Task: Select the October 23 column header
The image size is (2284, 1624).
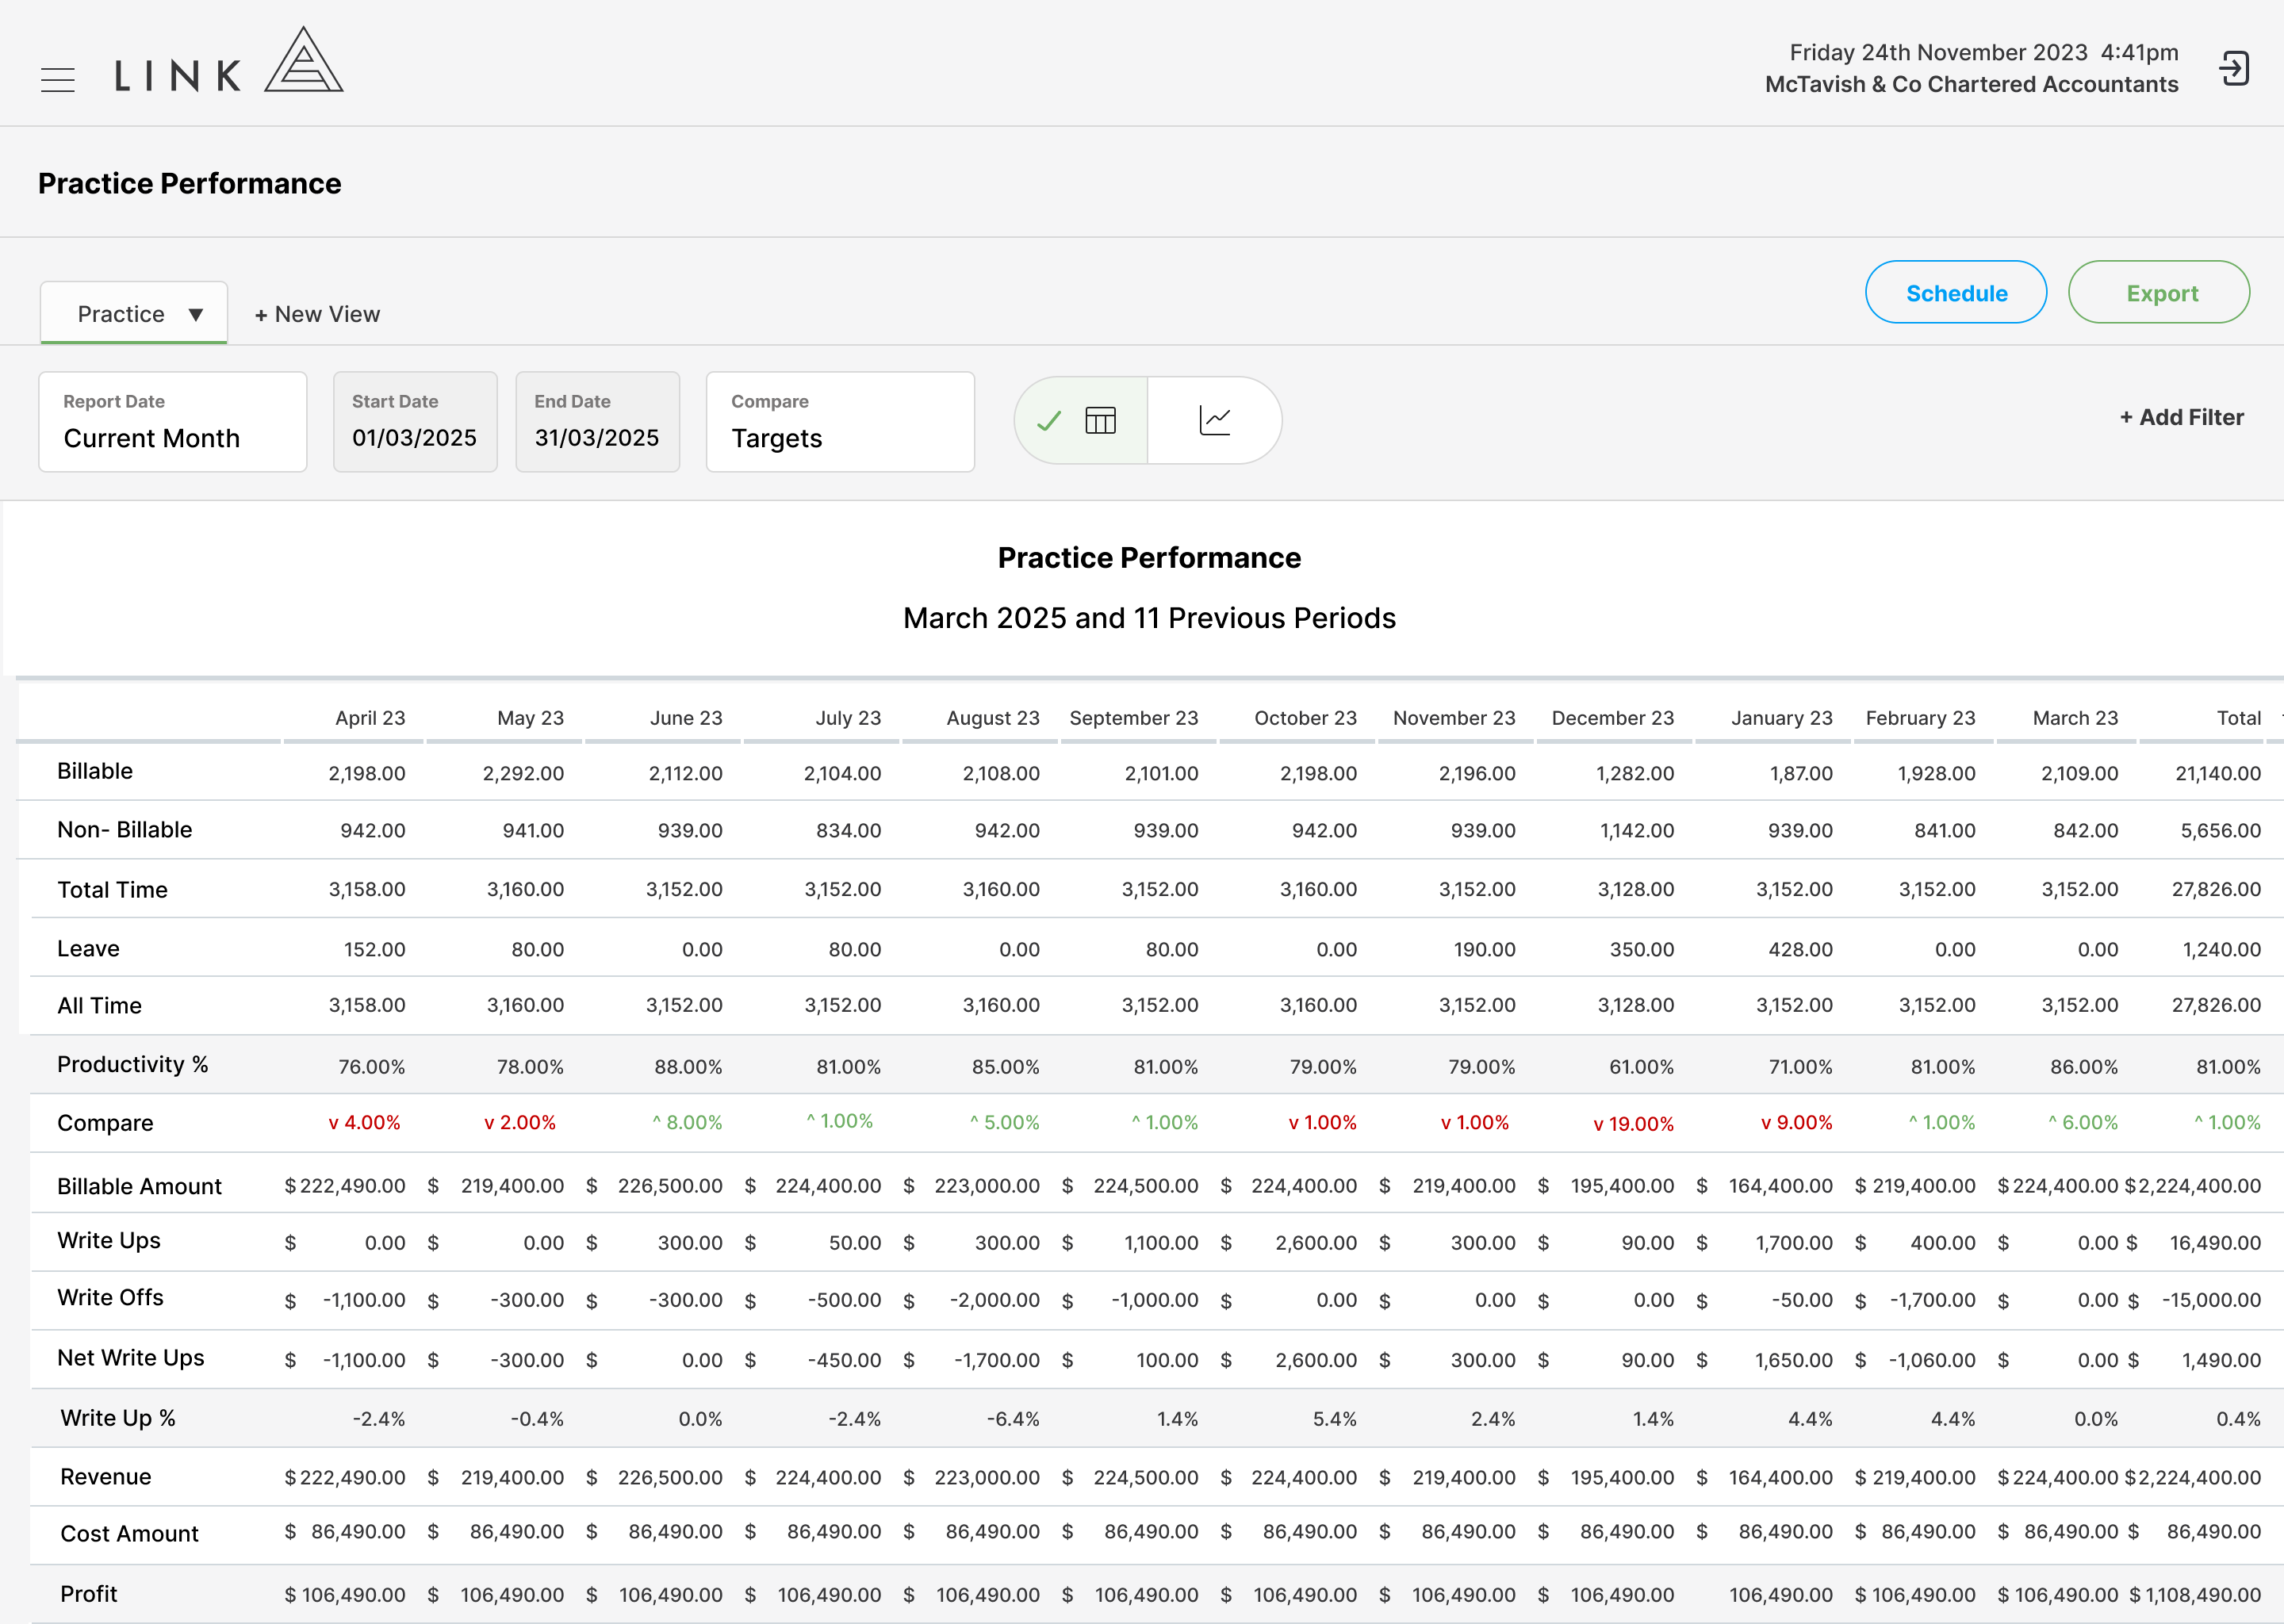Action: 1305,718
